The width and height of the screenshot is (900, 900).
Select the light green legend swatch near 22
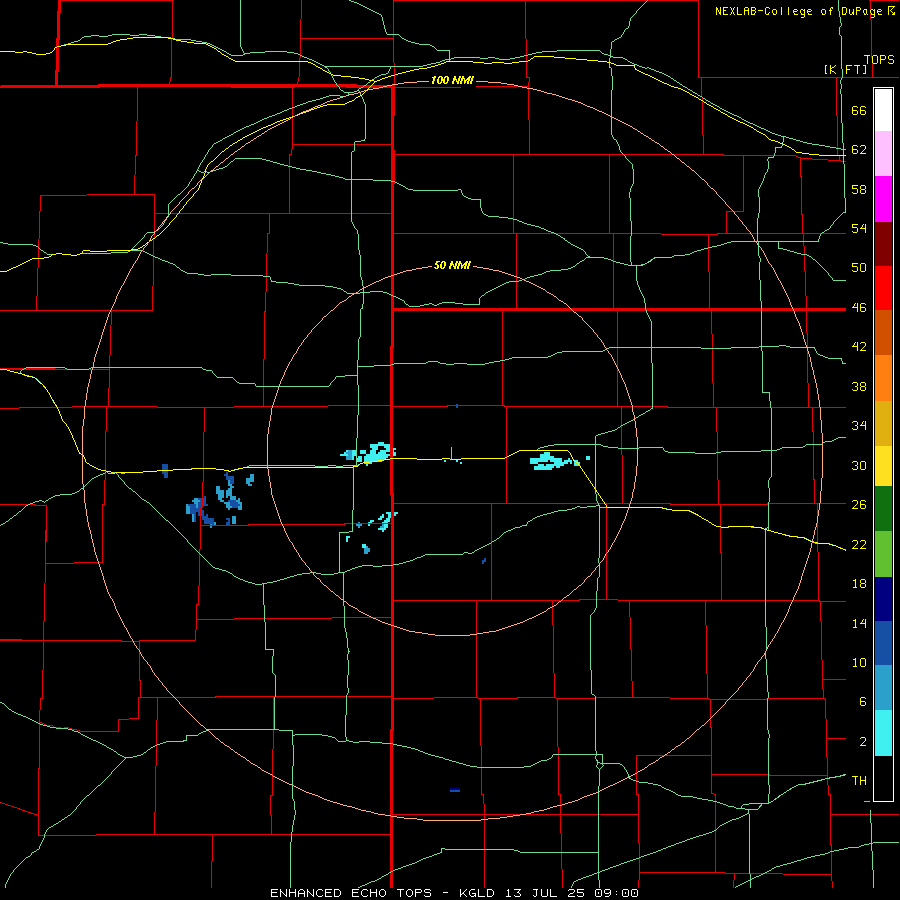tap(883, 554)
